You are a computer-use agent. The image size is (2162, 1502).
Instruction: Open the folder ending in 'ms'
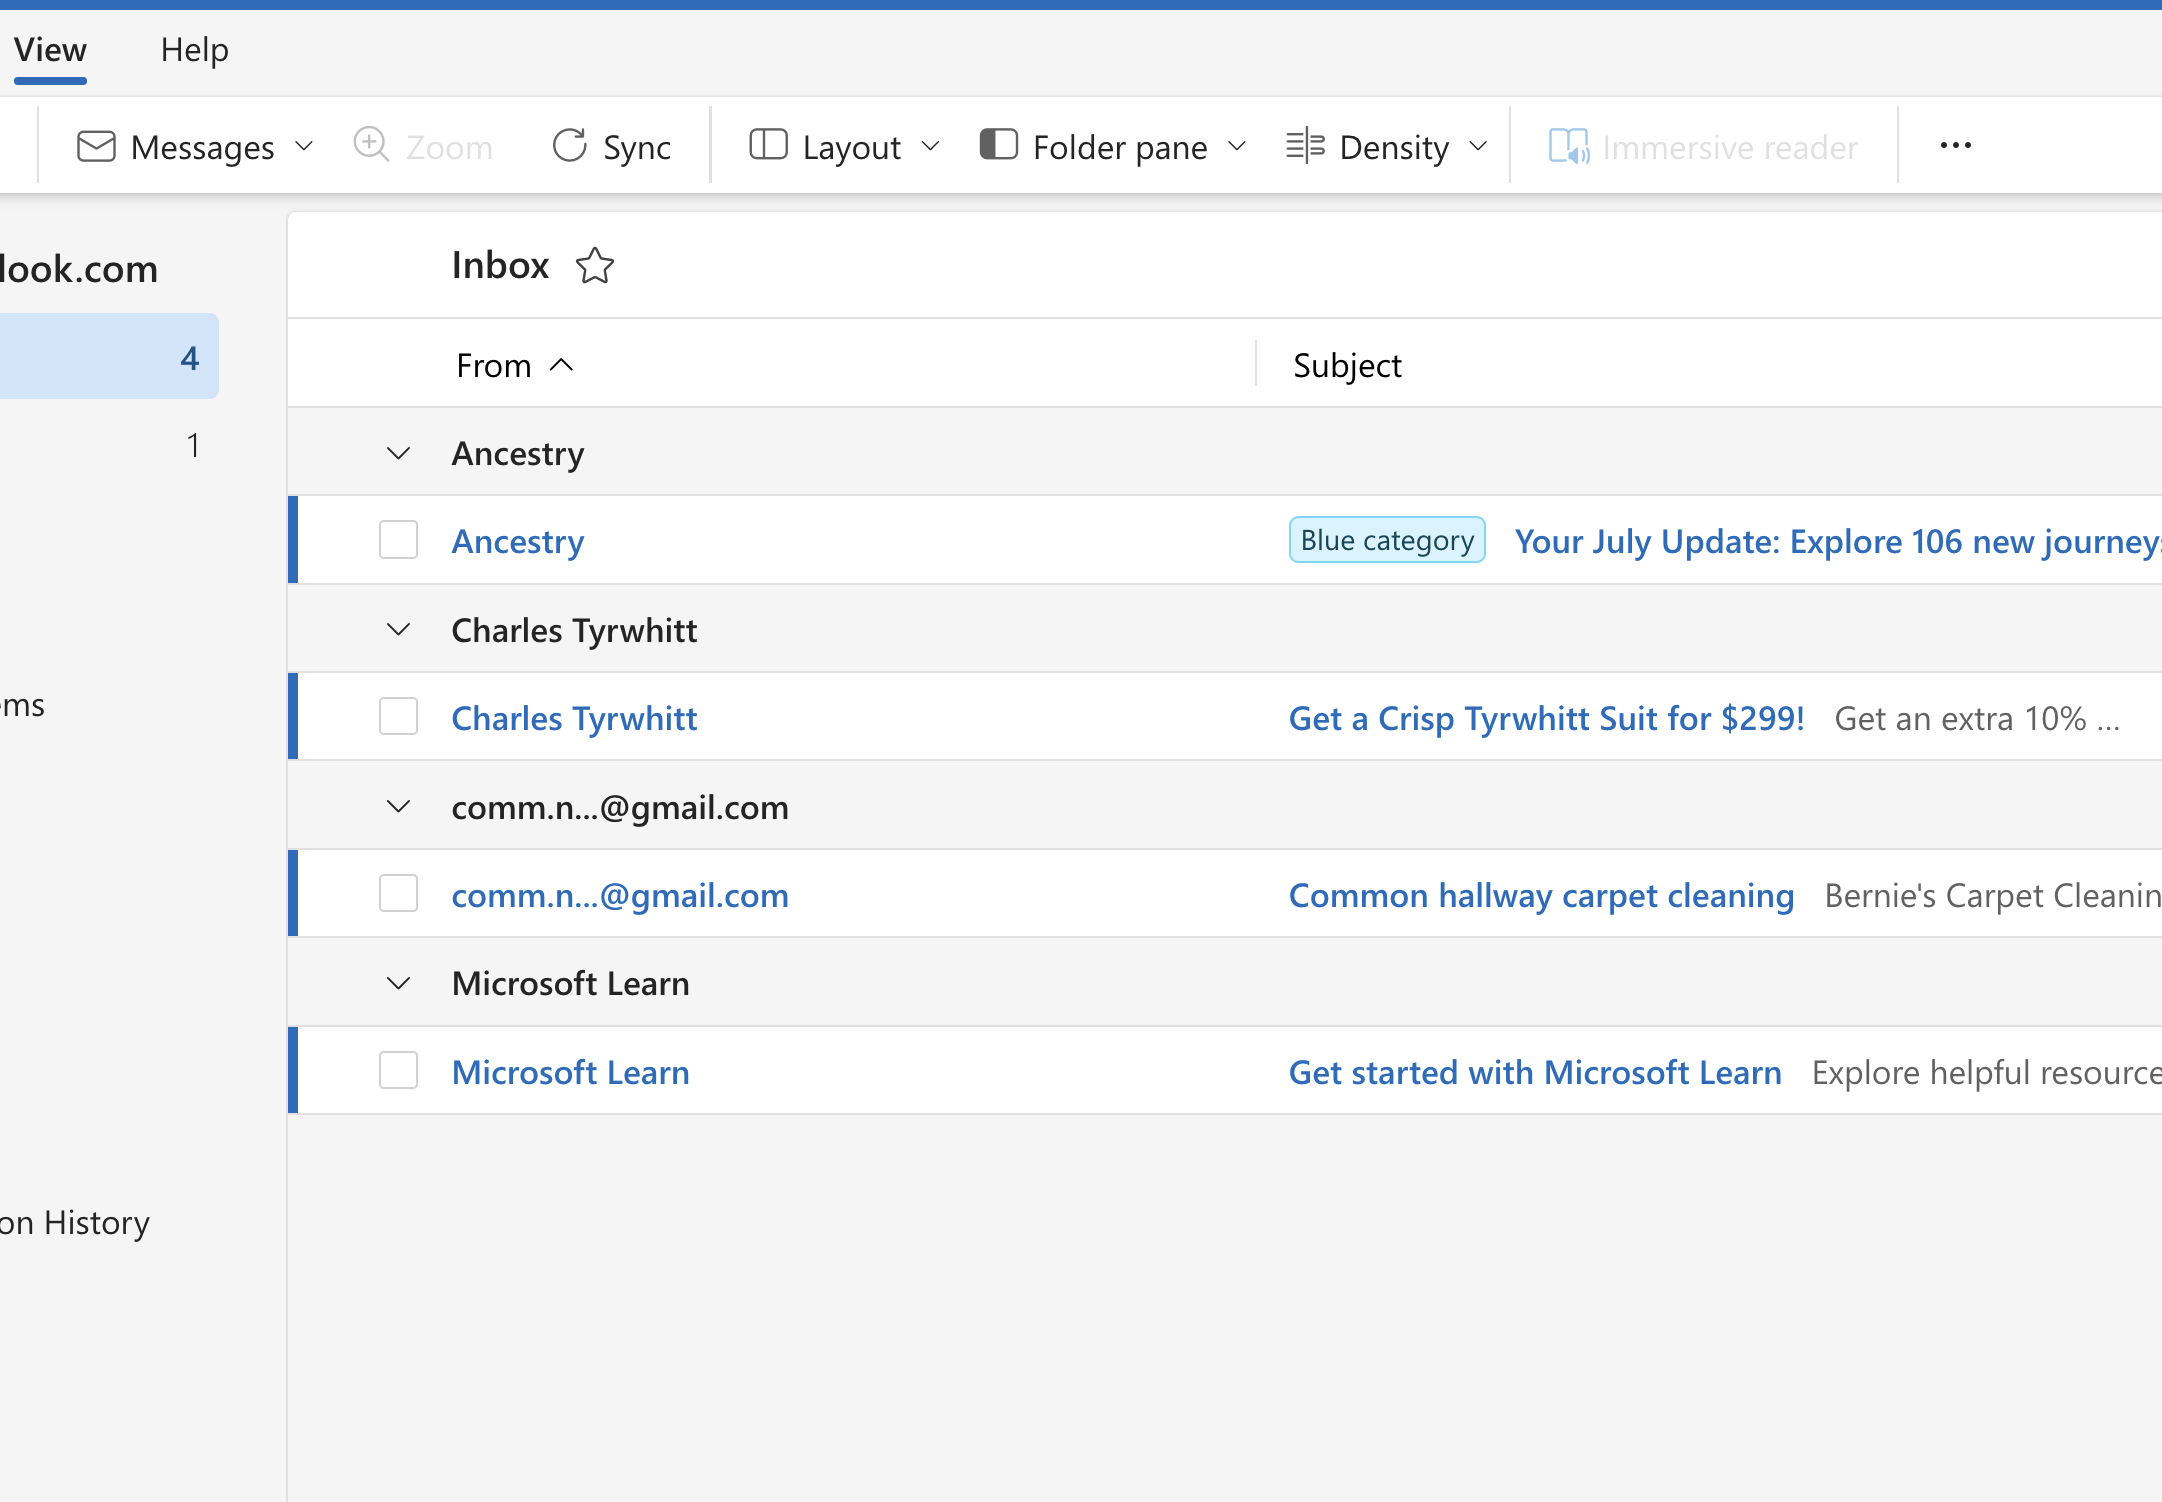point(22,706)
